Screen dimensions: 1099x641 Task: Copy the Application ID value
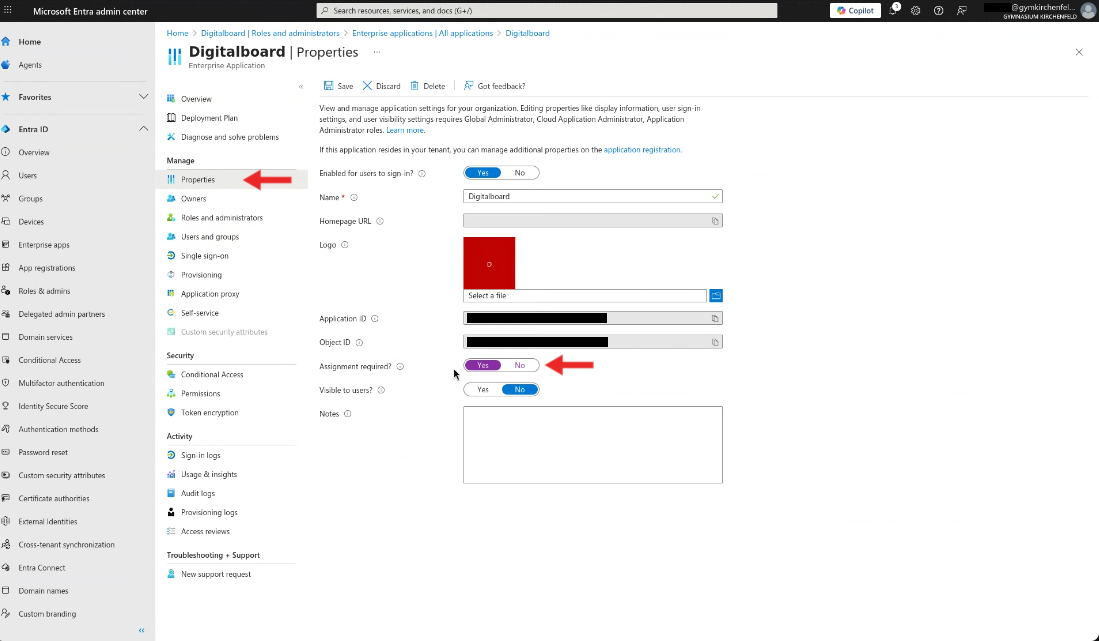tap(716, 318)
